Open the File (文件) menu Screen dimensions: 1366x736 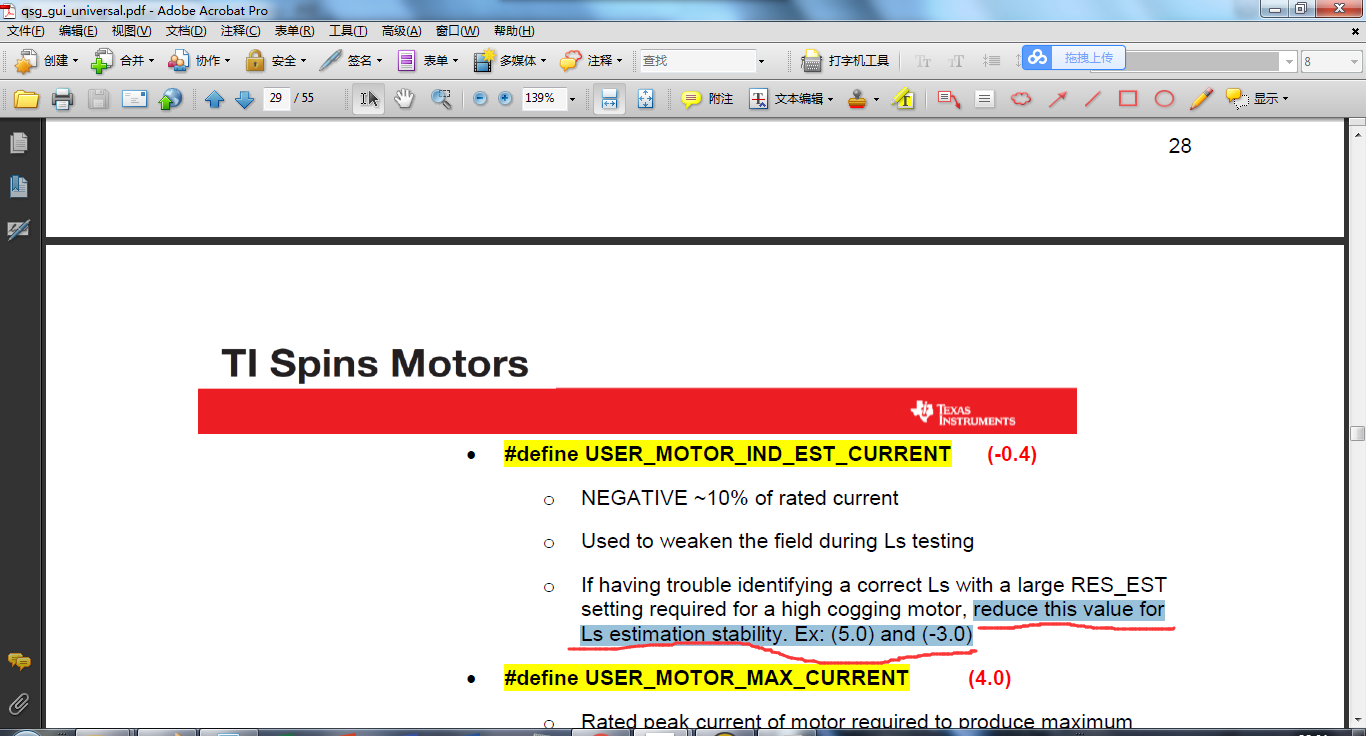[x=26, y=31]
